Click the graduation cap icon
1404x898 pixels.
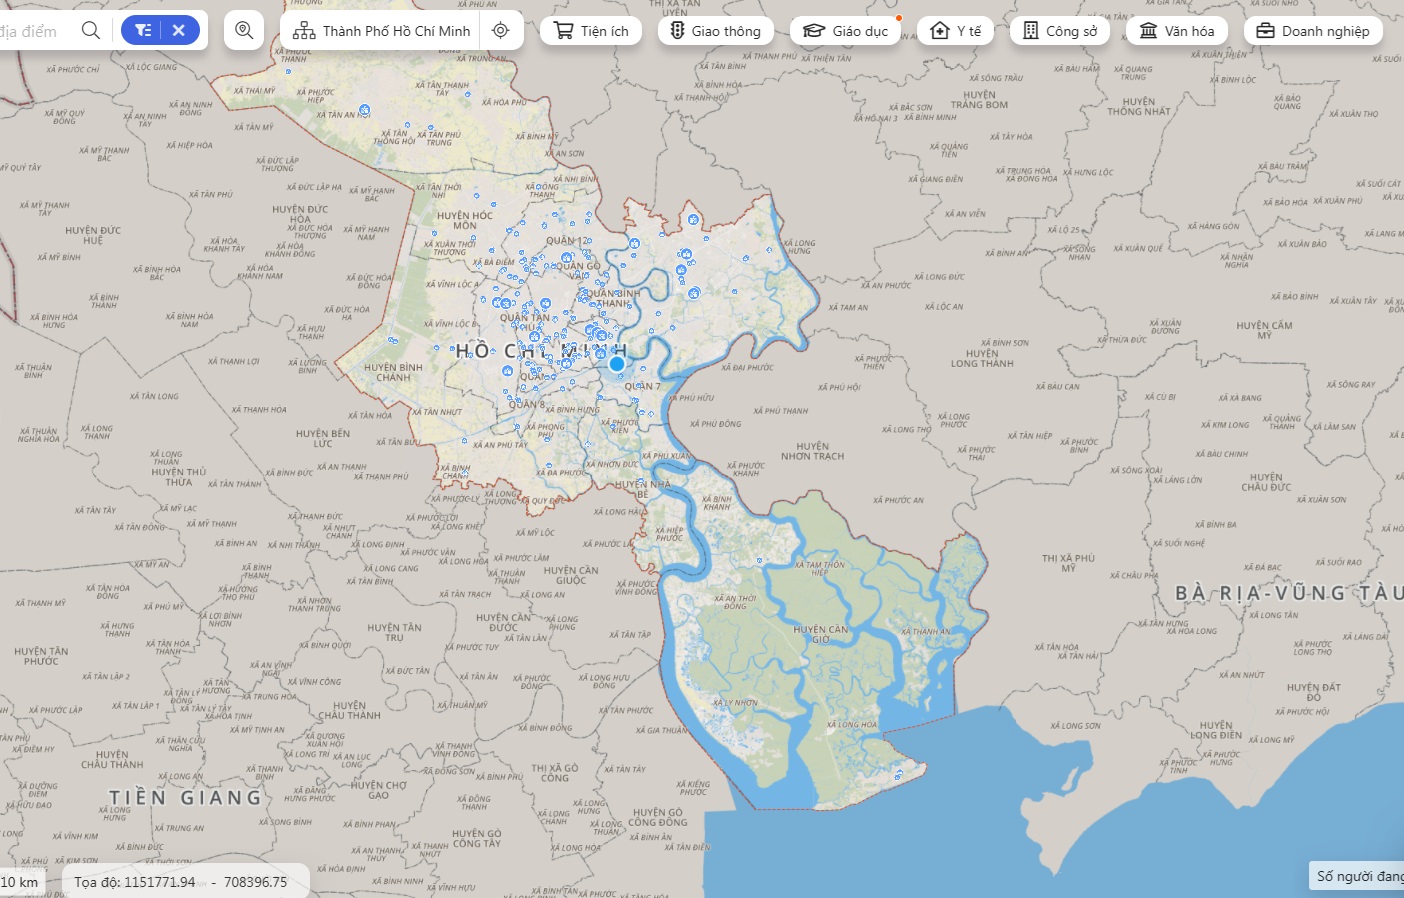tap(814, 31)
